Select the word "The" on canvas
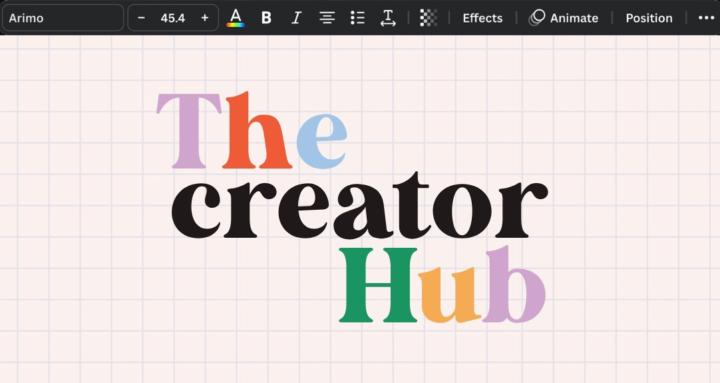 point(252,130)
